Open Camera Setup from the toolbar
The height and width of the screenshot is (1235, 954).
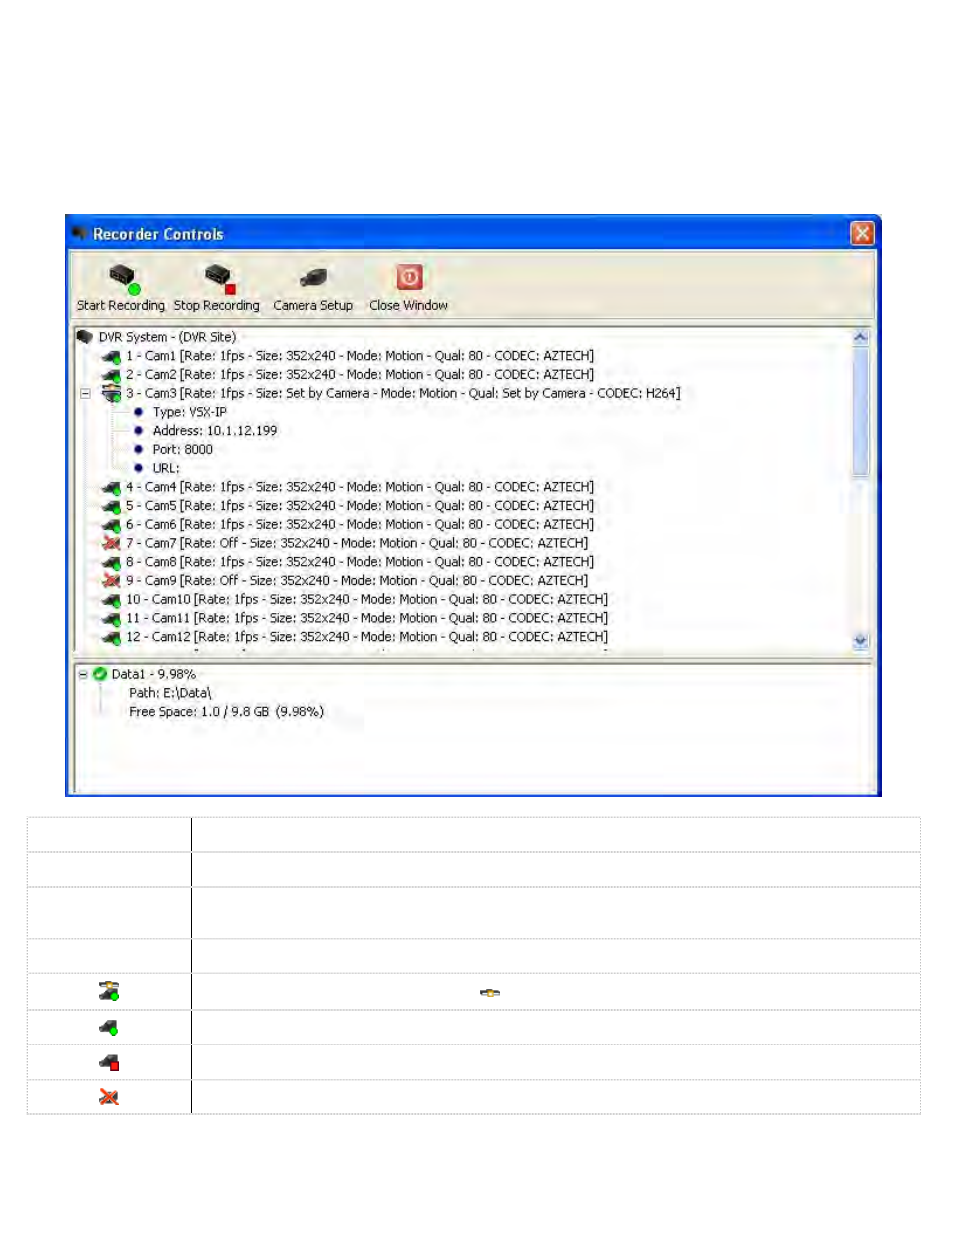coord(313,277)
